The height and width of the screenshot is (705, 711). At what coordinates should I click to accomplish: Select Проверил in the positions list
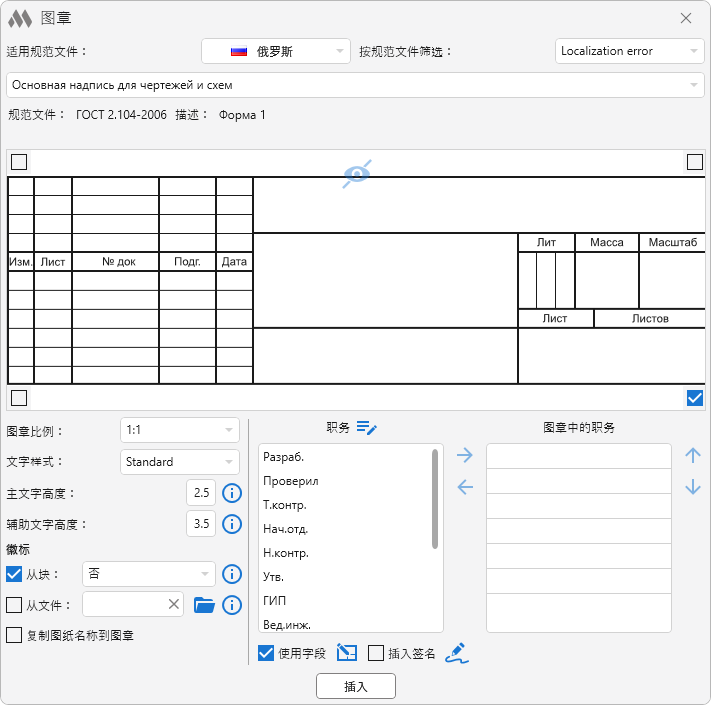pyautogui.click(x=291, y=481)
